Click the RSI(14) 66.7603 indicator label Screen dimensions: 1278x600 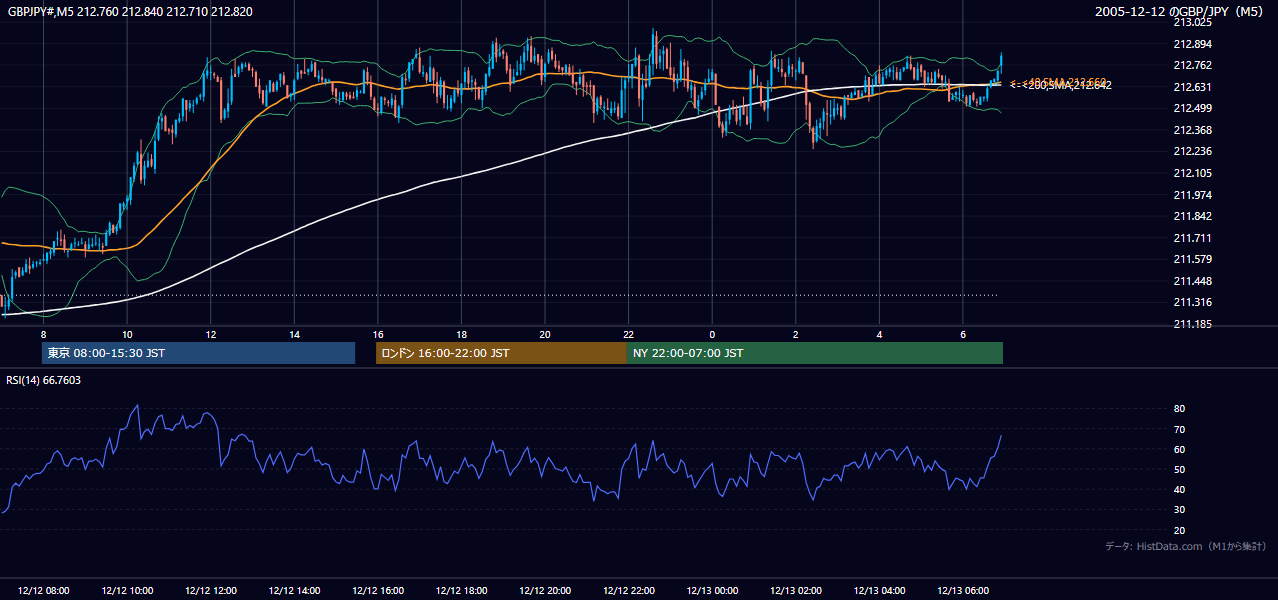tap(44, 380)
